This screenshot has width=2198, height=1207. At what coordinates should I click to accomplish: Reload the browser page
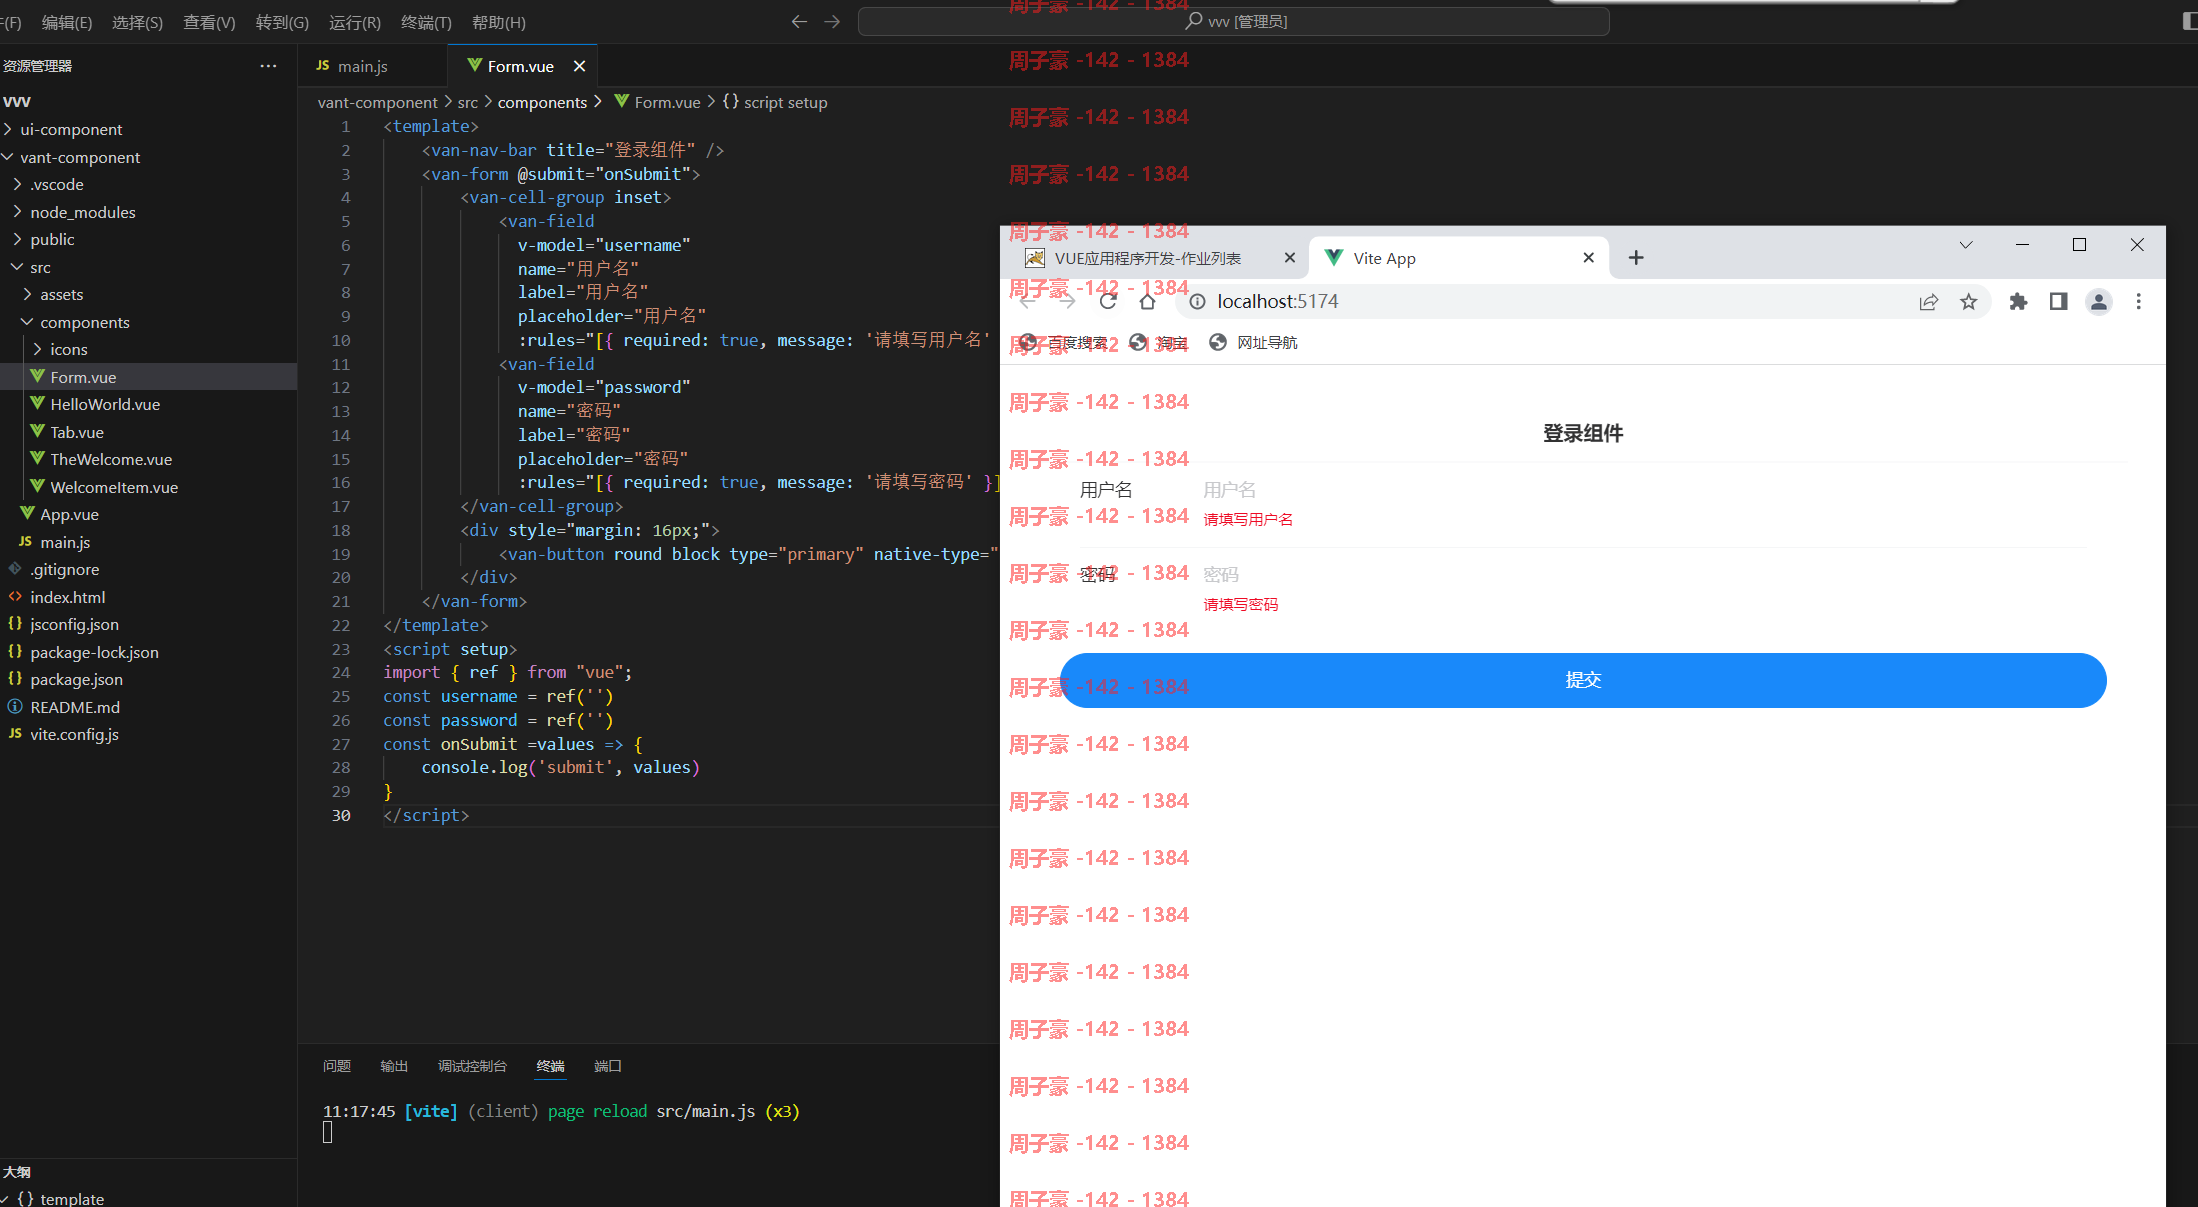click(1108, 301)
